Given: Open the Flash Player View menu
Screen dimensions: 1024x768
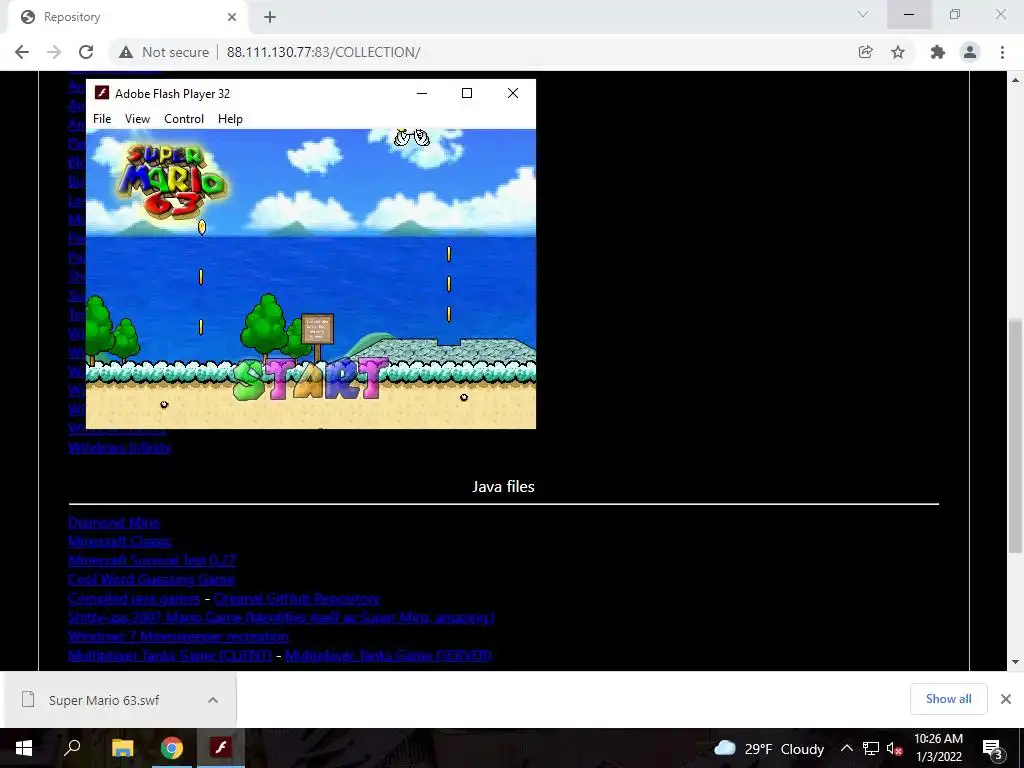Looking at the screenshot, I should (137, 119).
